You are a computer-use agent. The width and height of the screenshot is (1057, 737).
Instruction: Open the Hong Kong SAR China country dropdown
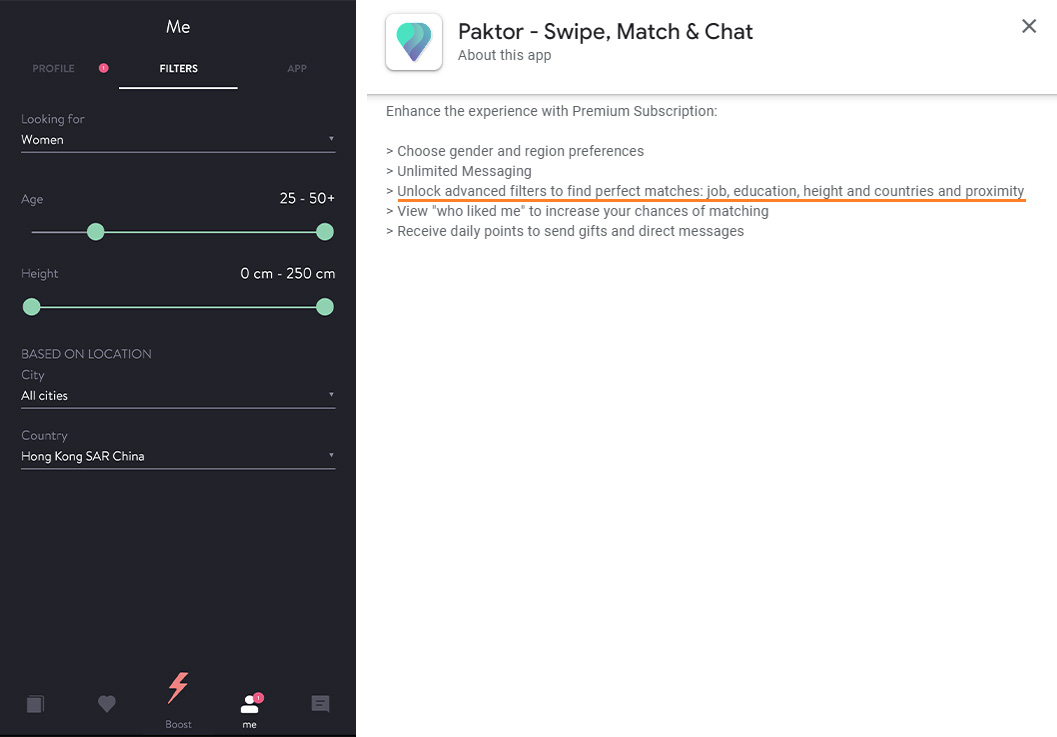(178, 456)
